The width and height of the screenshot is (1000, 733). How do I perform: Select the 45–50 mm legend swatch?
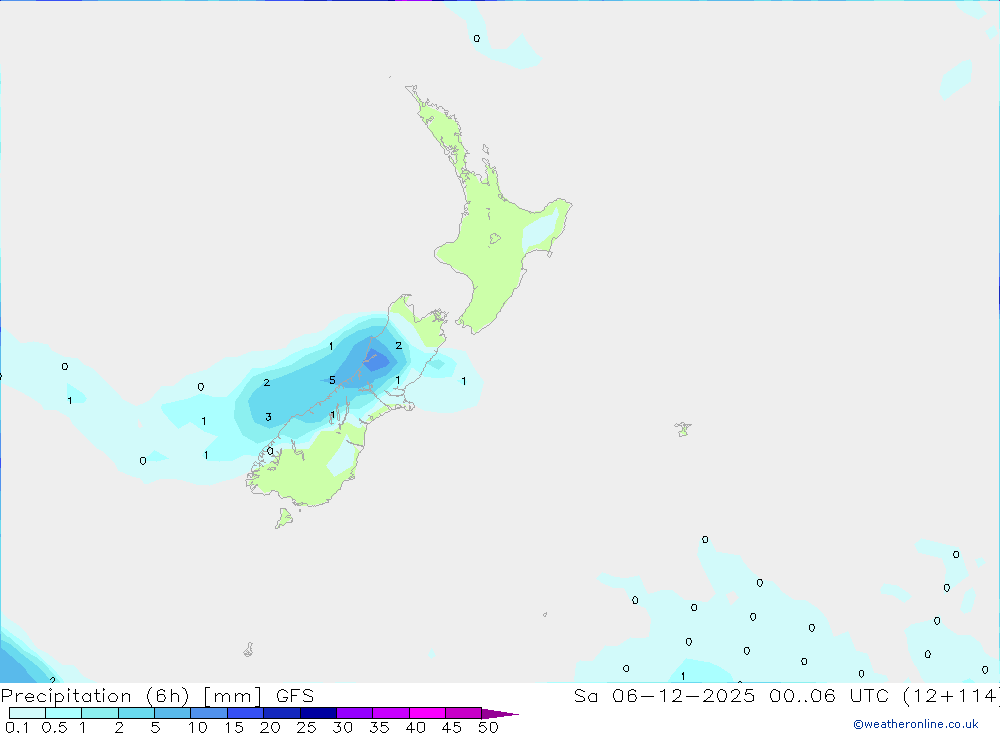(x=464, y=713)
